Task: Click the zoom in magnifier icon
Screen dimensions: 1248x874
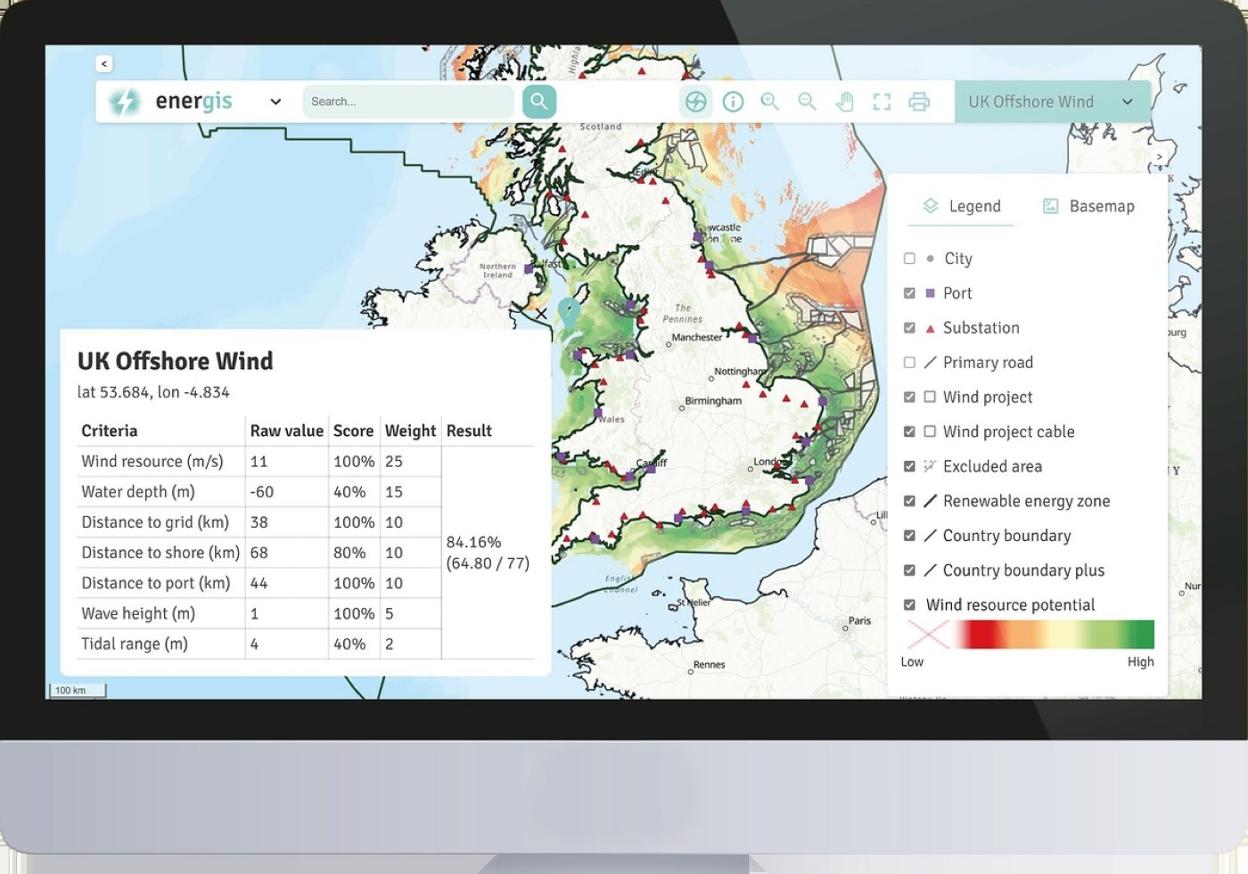Action: [770, 102]
